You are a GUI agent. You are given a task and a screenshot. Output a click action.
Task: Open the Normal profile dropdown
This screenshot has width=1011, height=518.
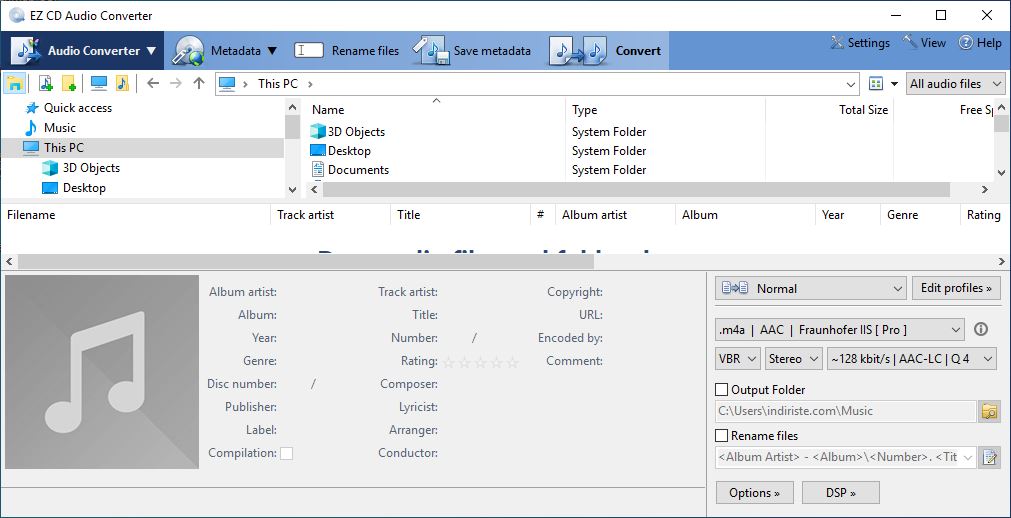click(x=810, y=288)
